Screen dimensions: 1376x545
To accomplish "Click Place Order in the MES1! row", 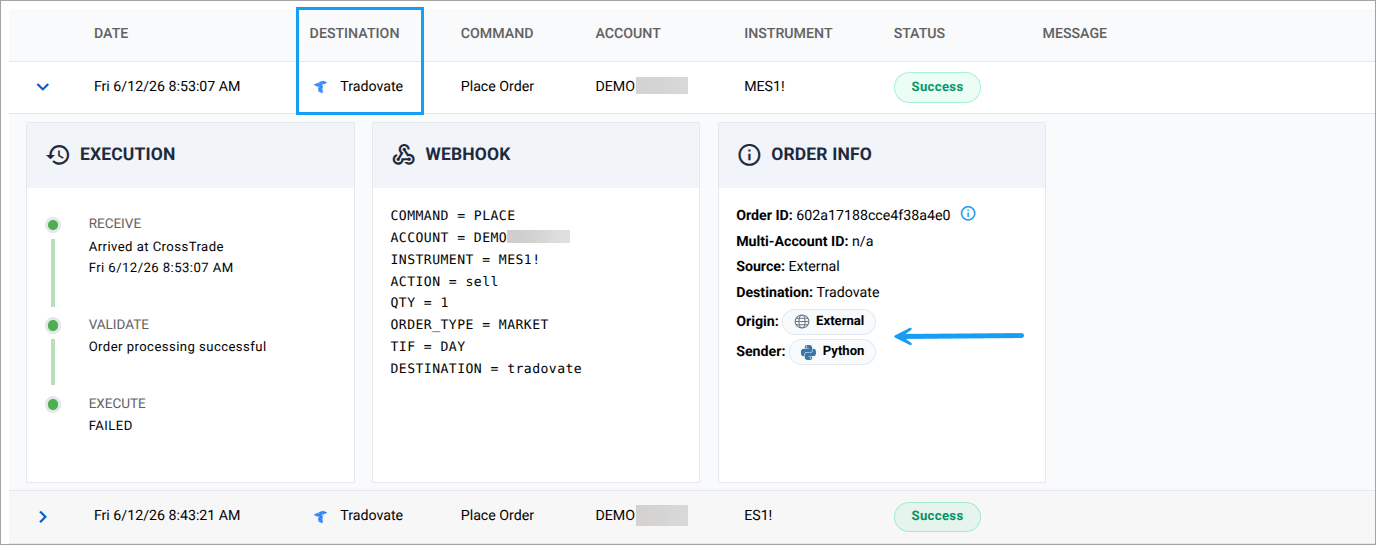I will click(x=497, y=87).
